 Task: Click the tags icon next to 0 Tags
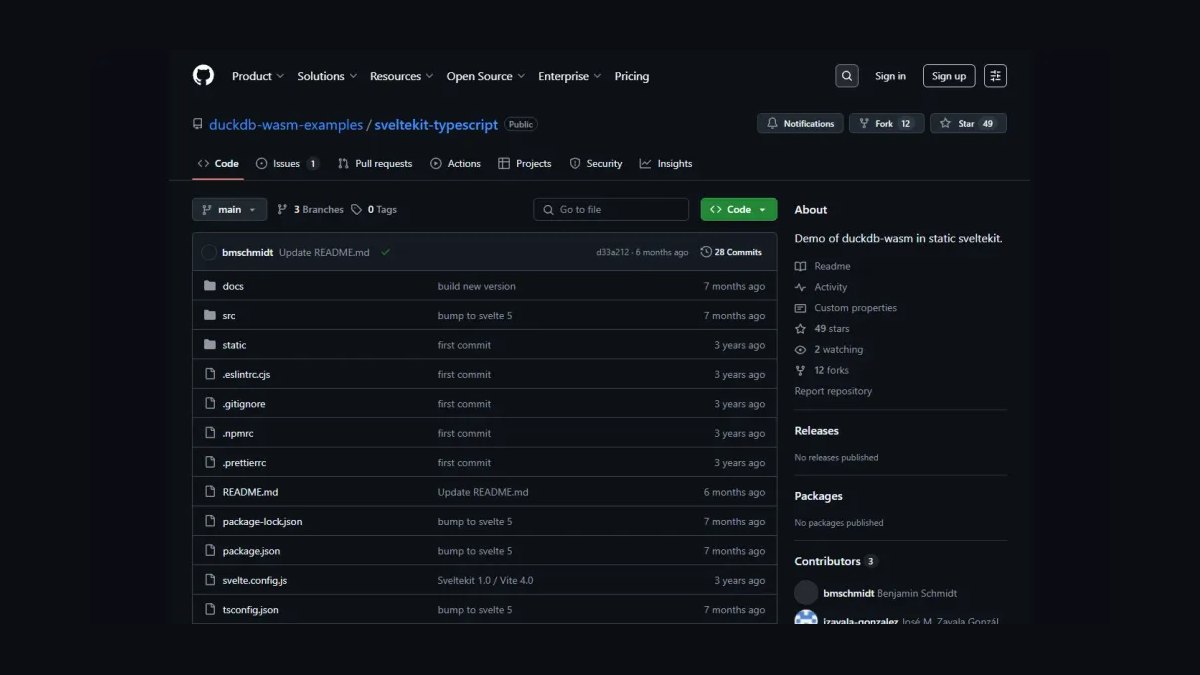(x=357, y=210)
